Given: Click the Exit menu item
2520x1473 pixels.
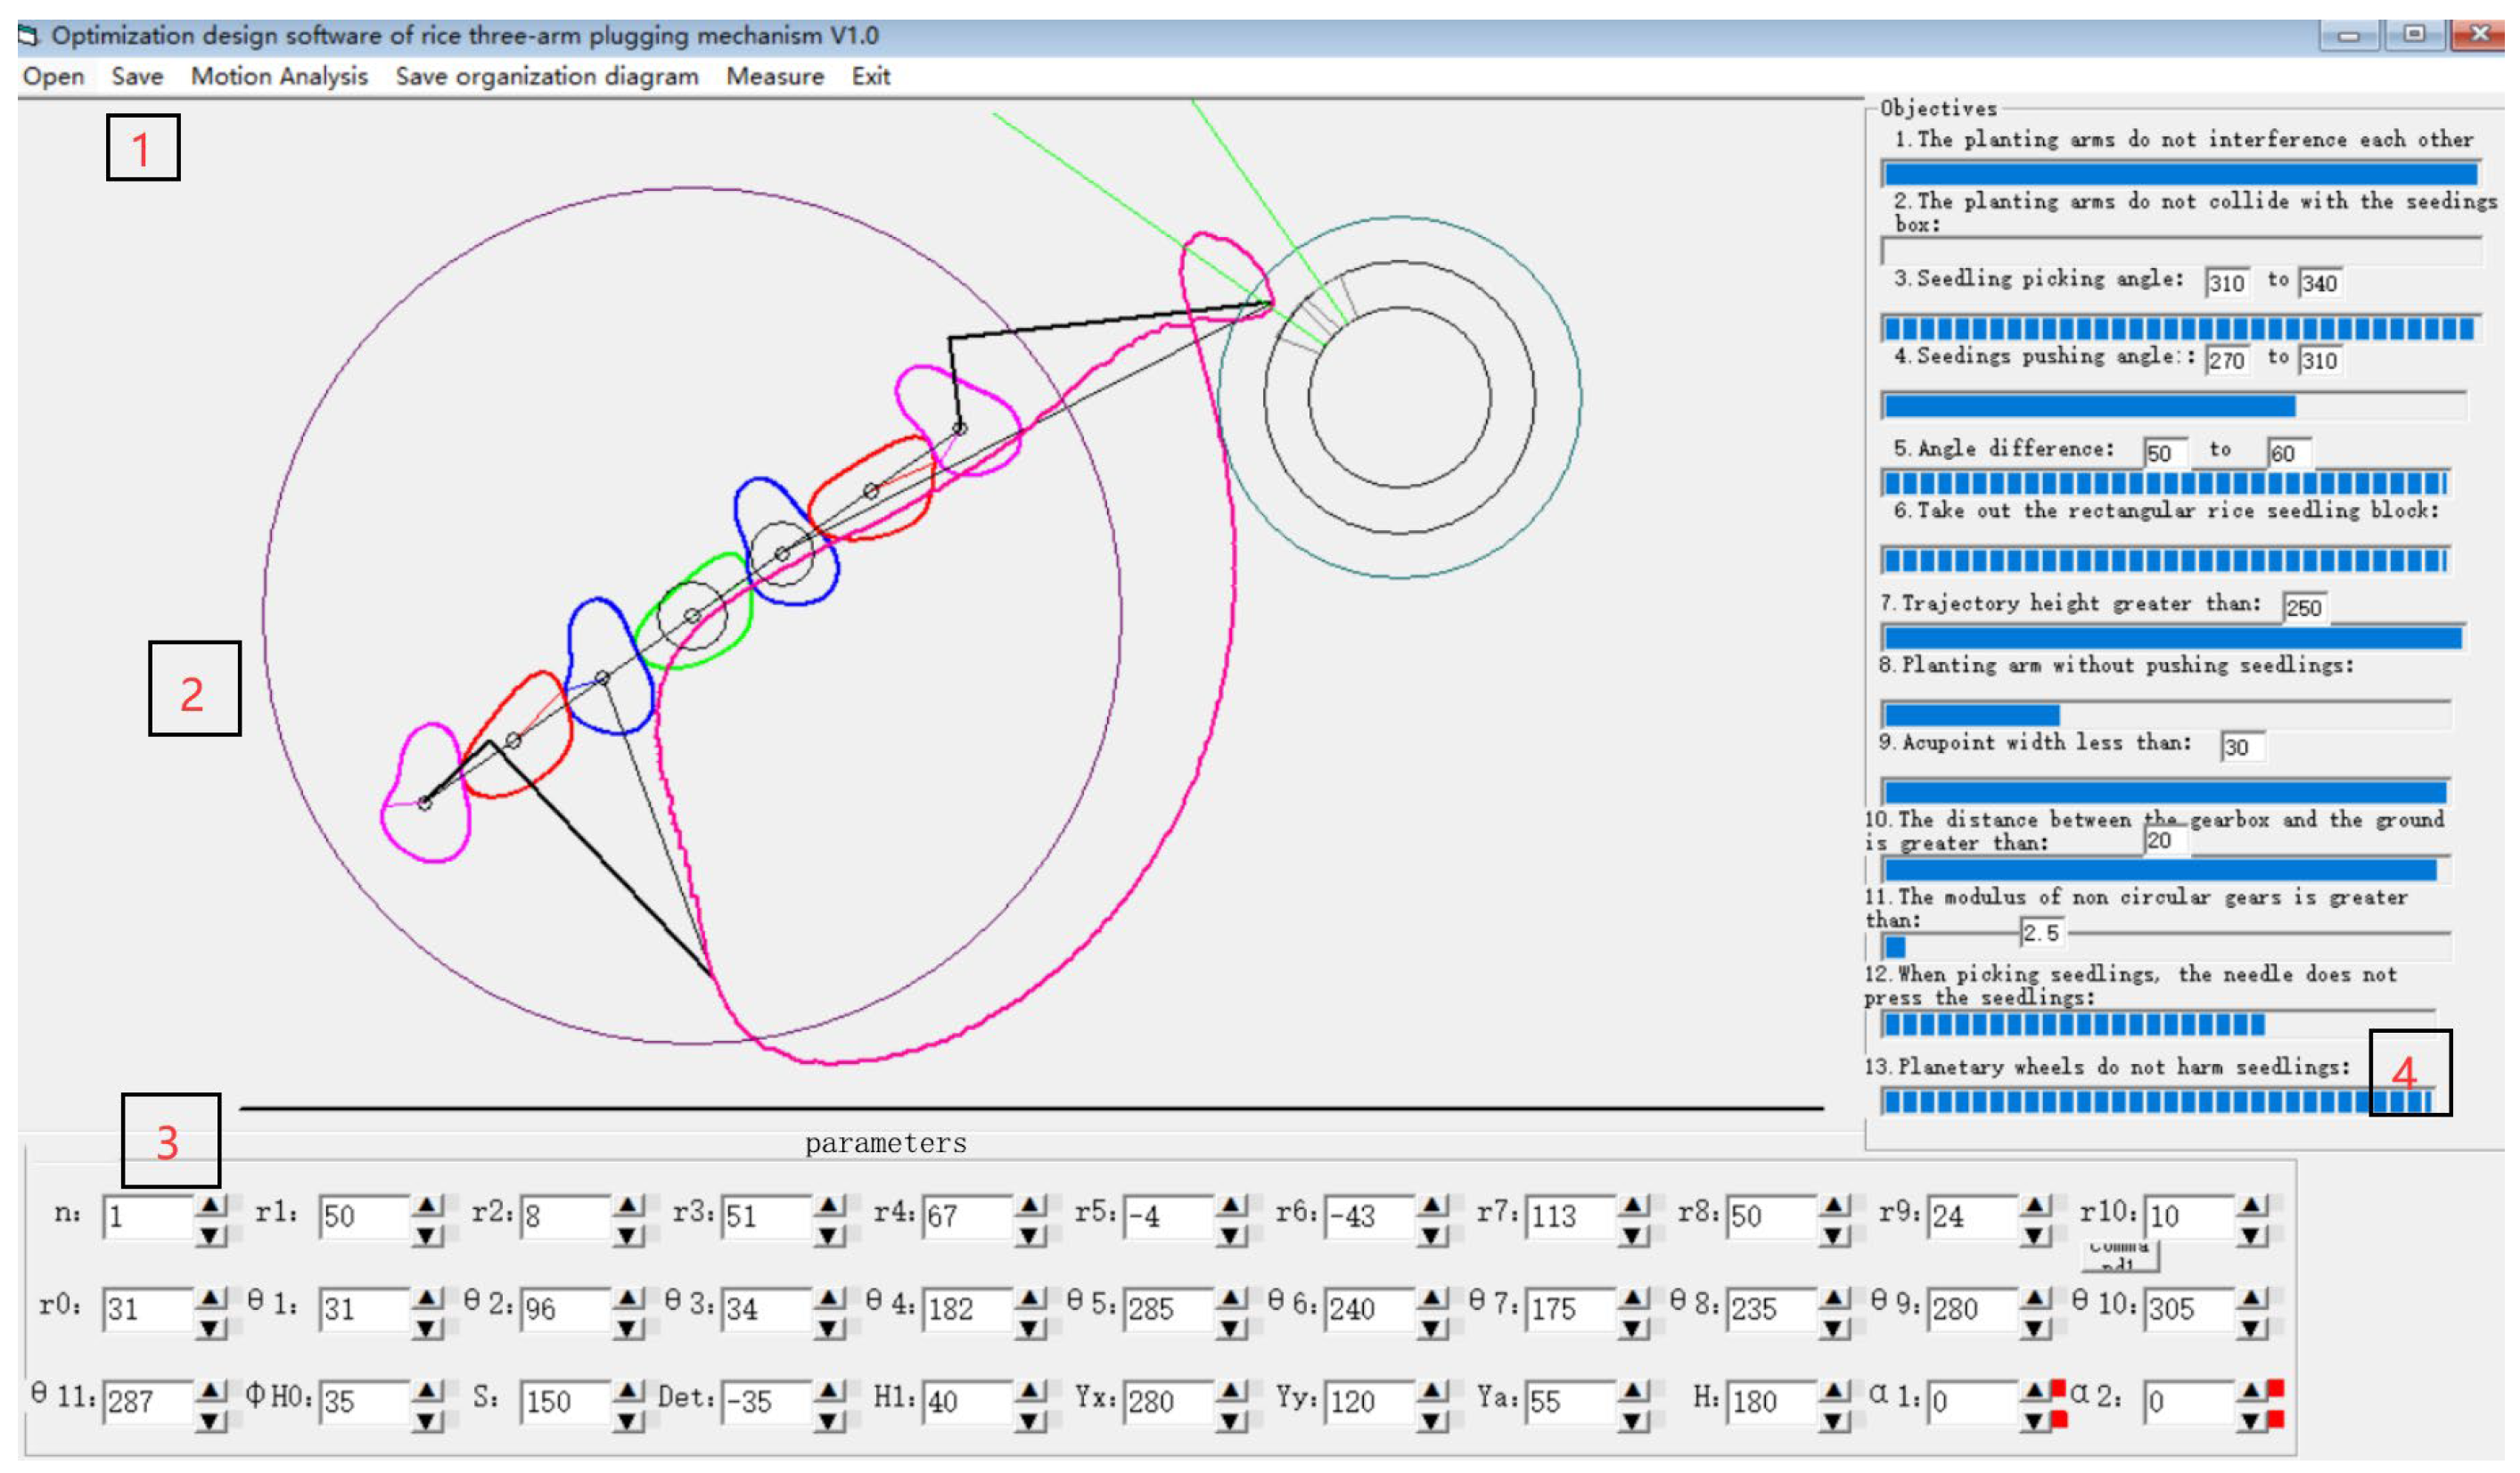Looking at the screenshot, I should [x=870, y=77].
